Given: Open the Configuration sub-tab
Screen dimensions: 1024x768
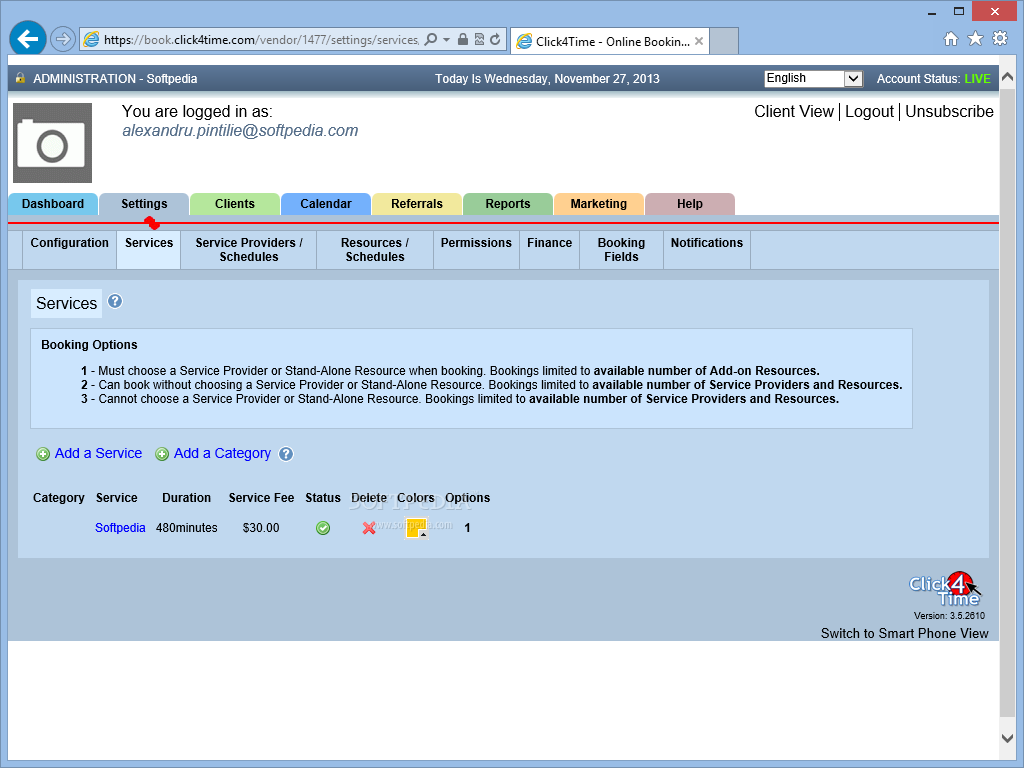Looking at the screenshot, I should click(70, 249).
